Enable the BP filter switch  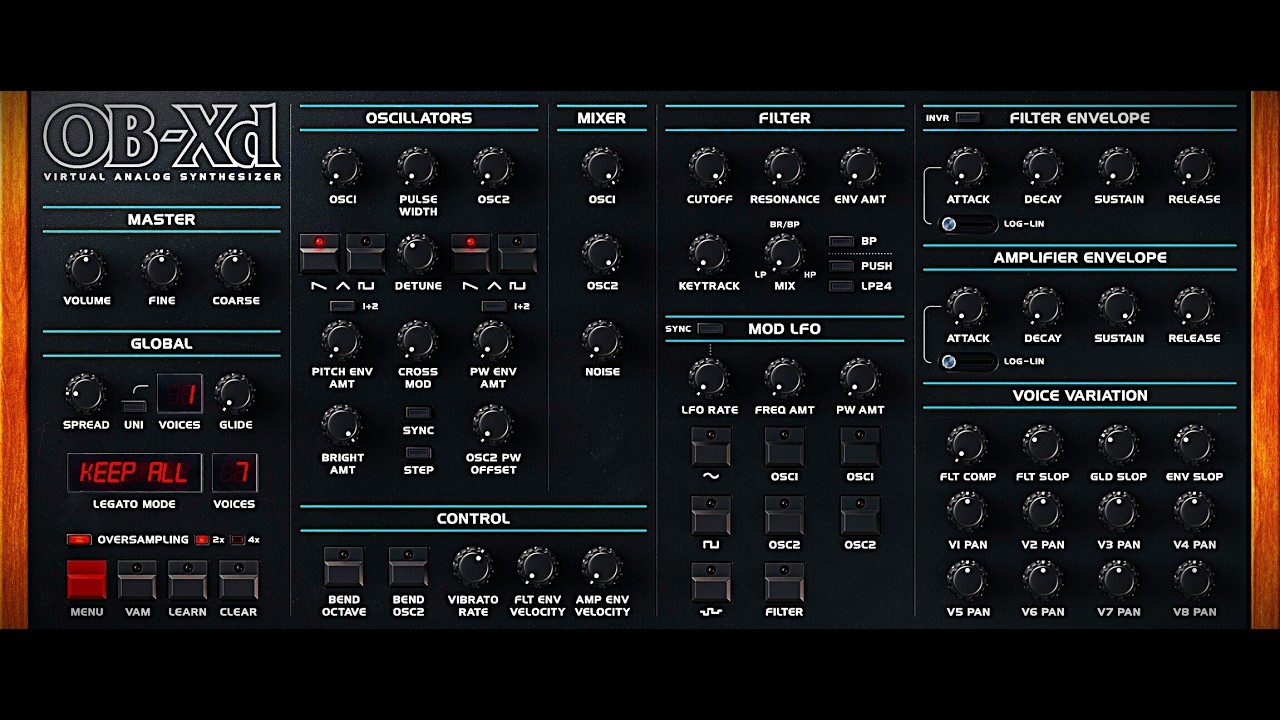tap(842, 241)
